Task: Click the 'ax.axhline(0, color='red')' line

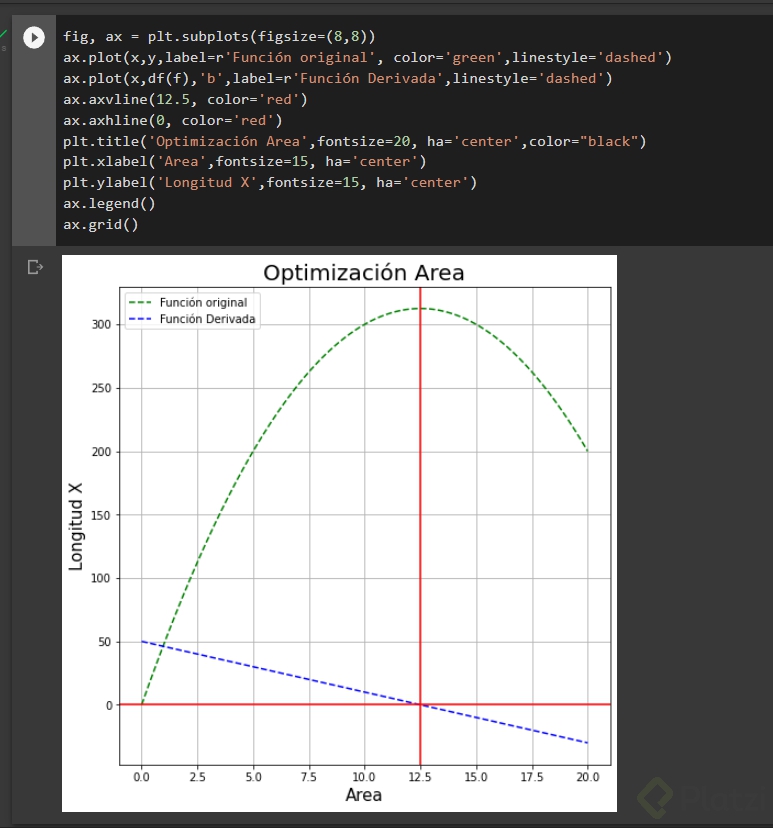Action: click(173, 121)
